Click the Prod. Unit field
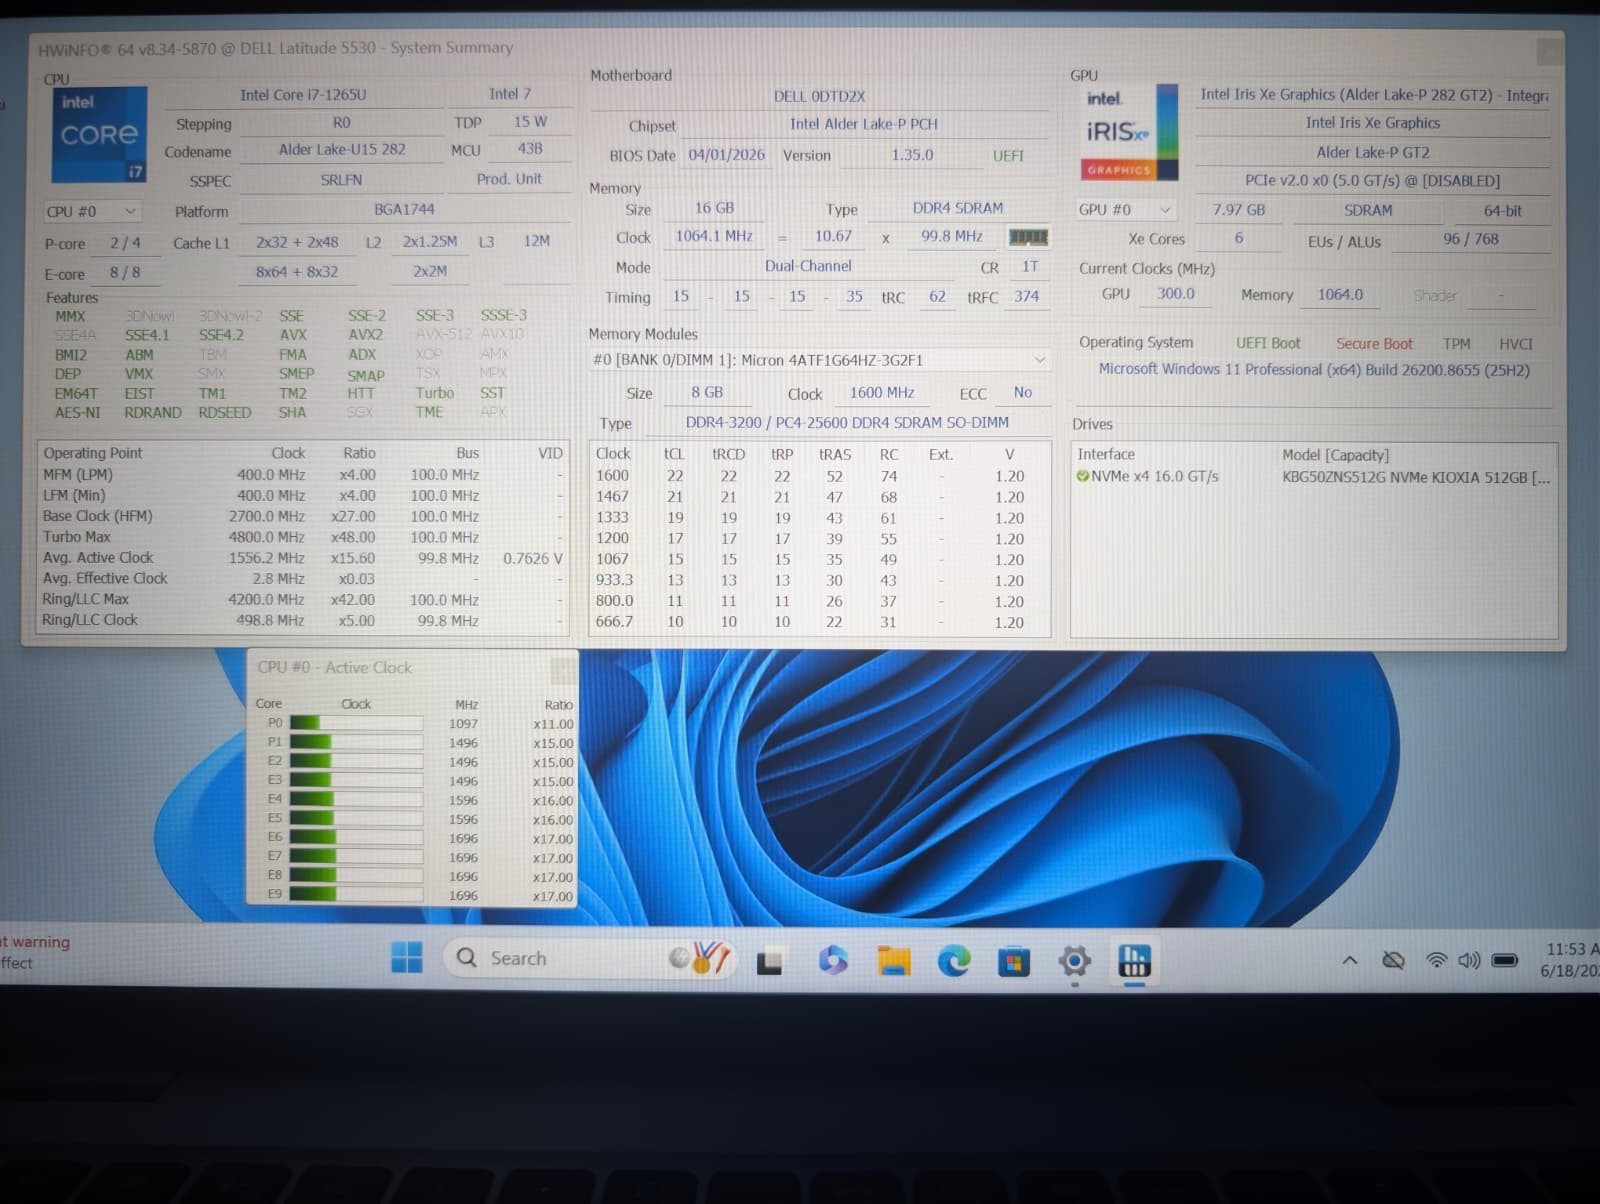This screenshot has width=1600, height=1204. pos(509,179)
